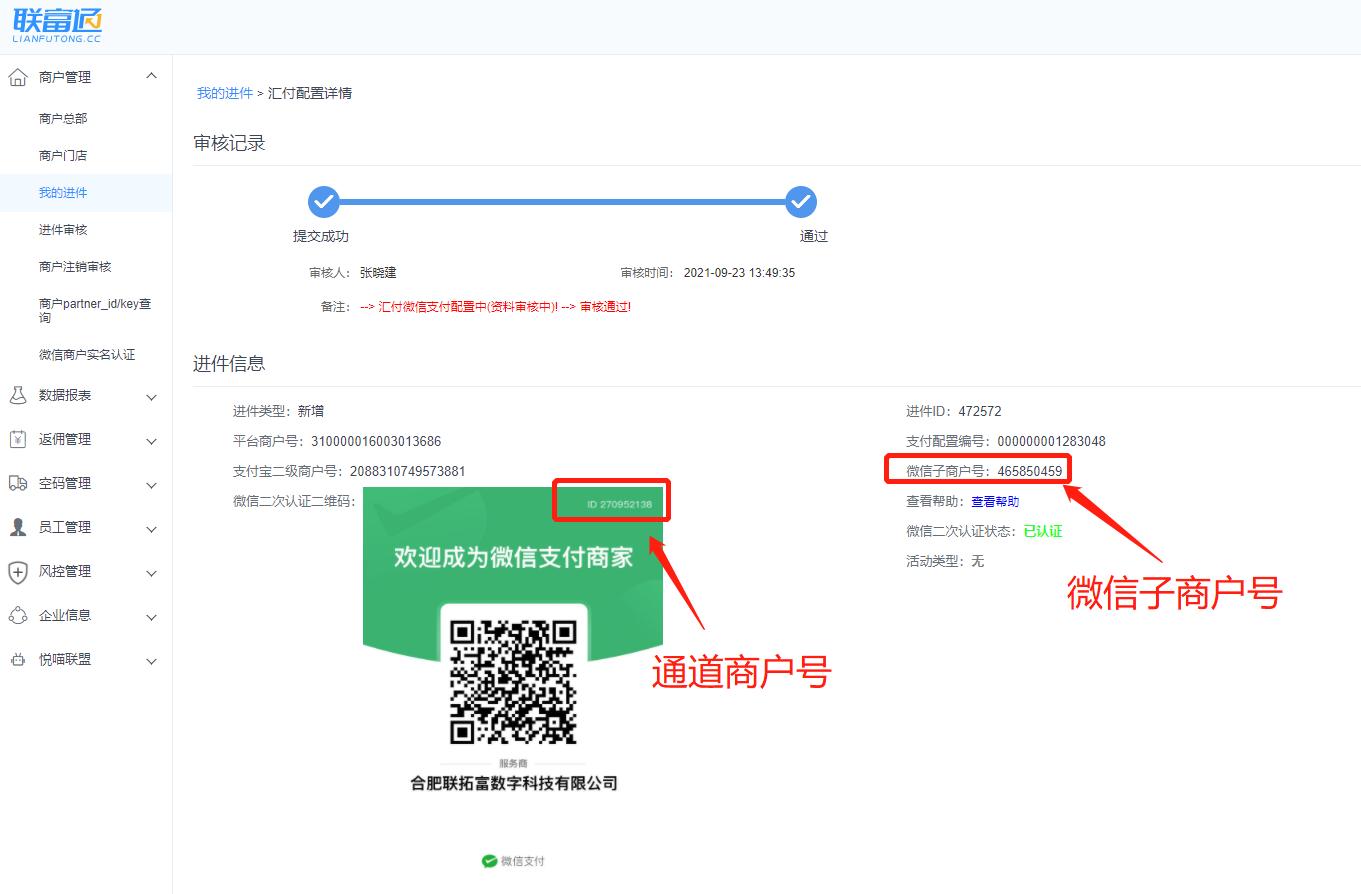Open 商户注销审核 in the sidebar
The image size is (1361, 894).
[75, 266]
